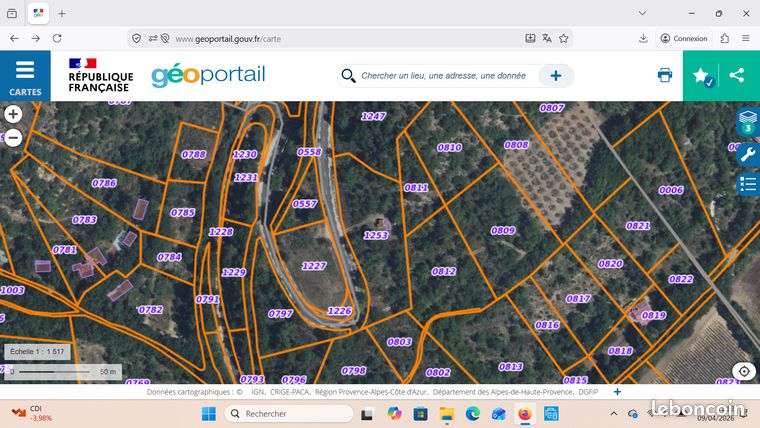Print the map using printer icon
The image size is (760, 428).
[x=665, y=75]
